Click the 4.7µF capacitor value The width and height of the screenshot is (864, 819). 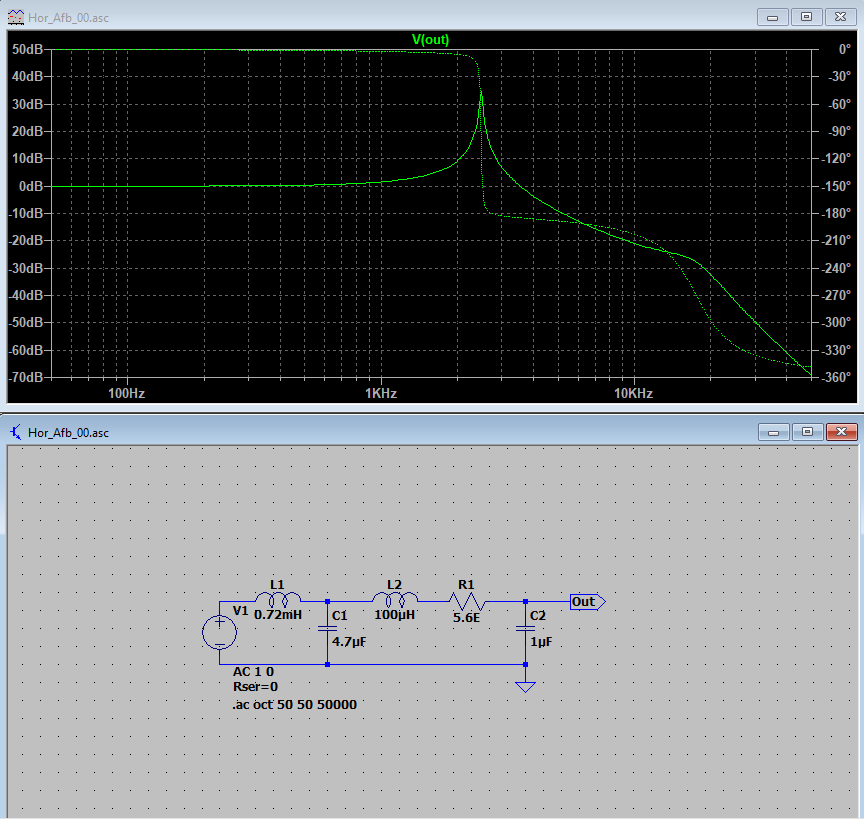pos(349,642)
